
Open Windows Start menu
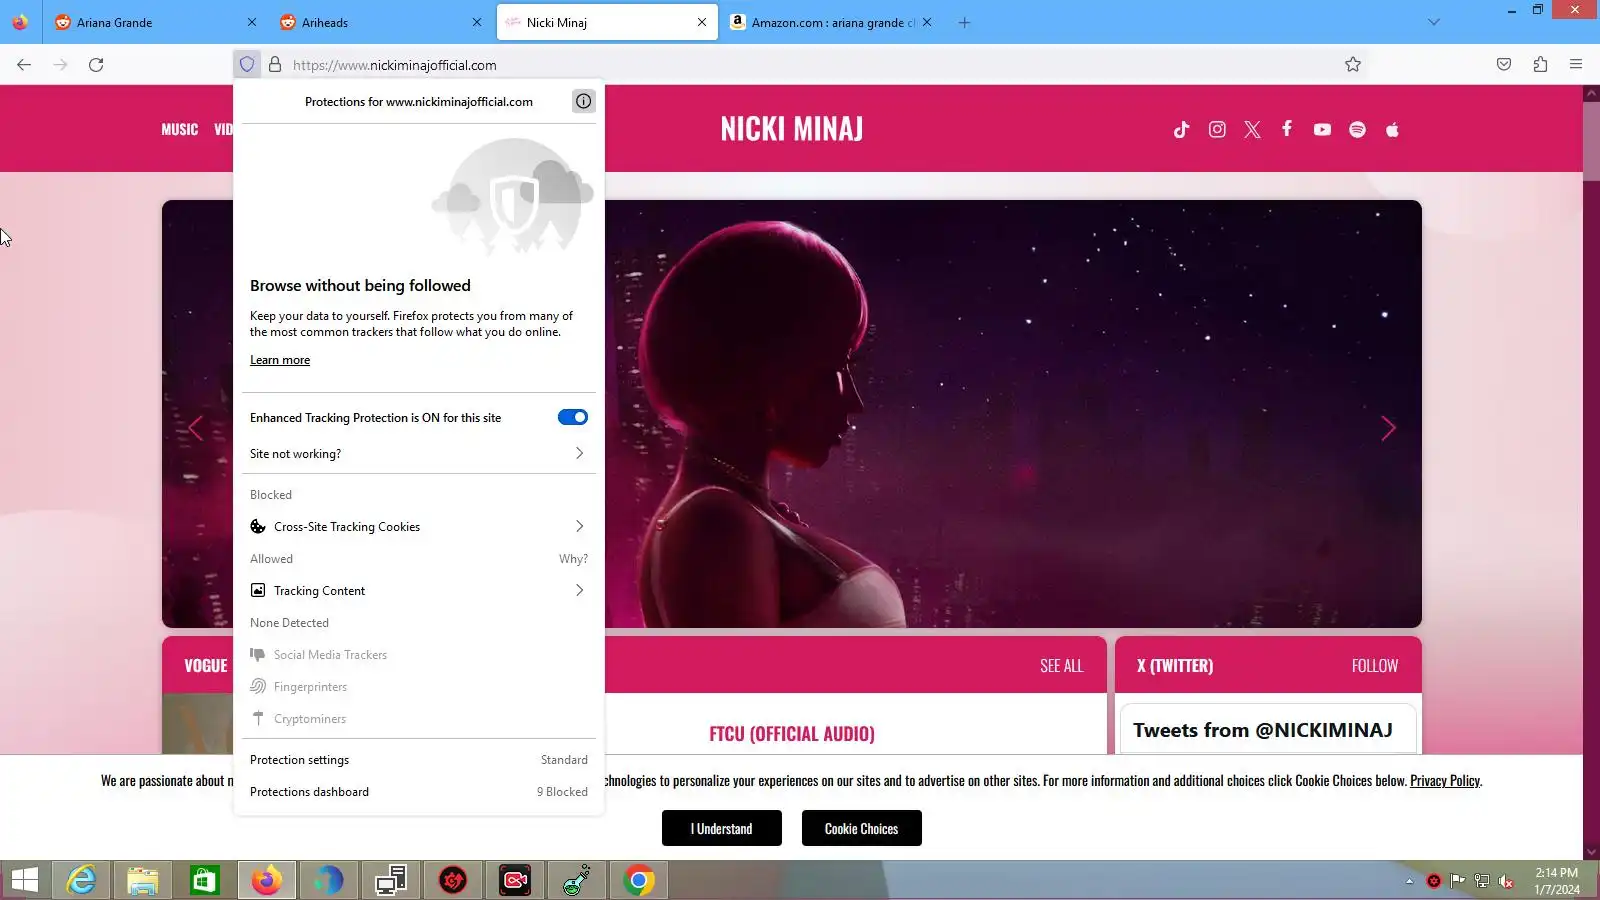(x=25, y=880)
